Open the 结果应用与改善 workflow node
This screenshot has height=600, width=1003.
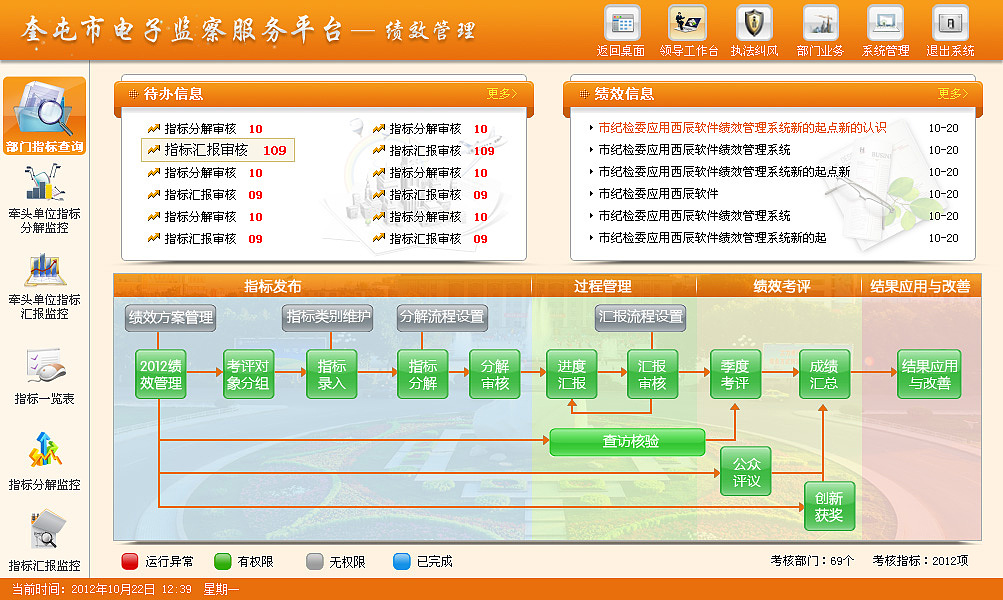point(929,374)
